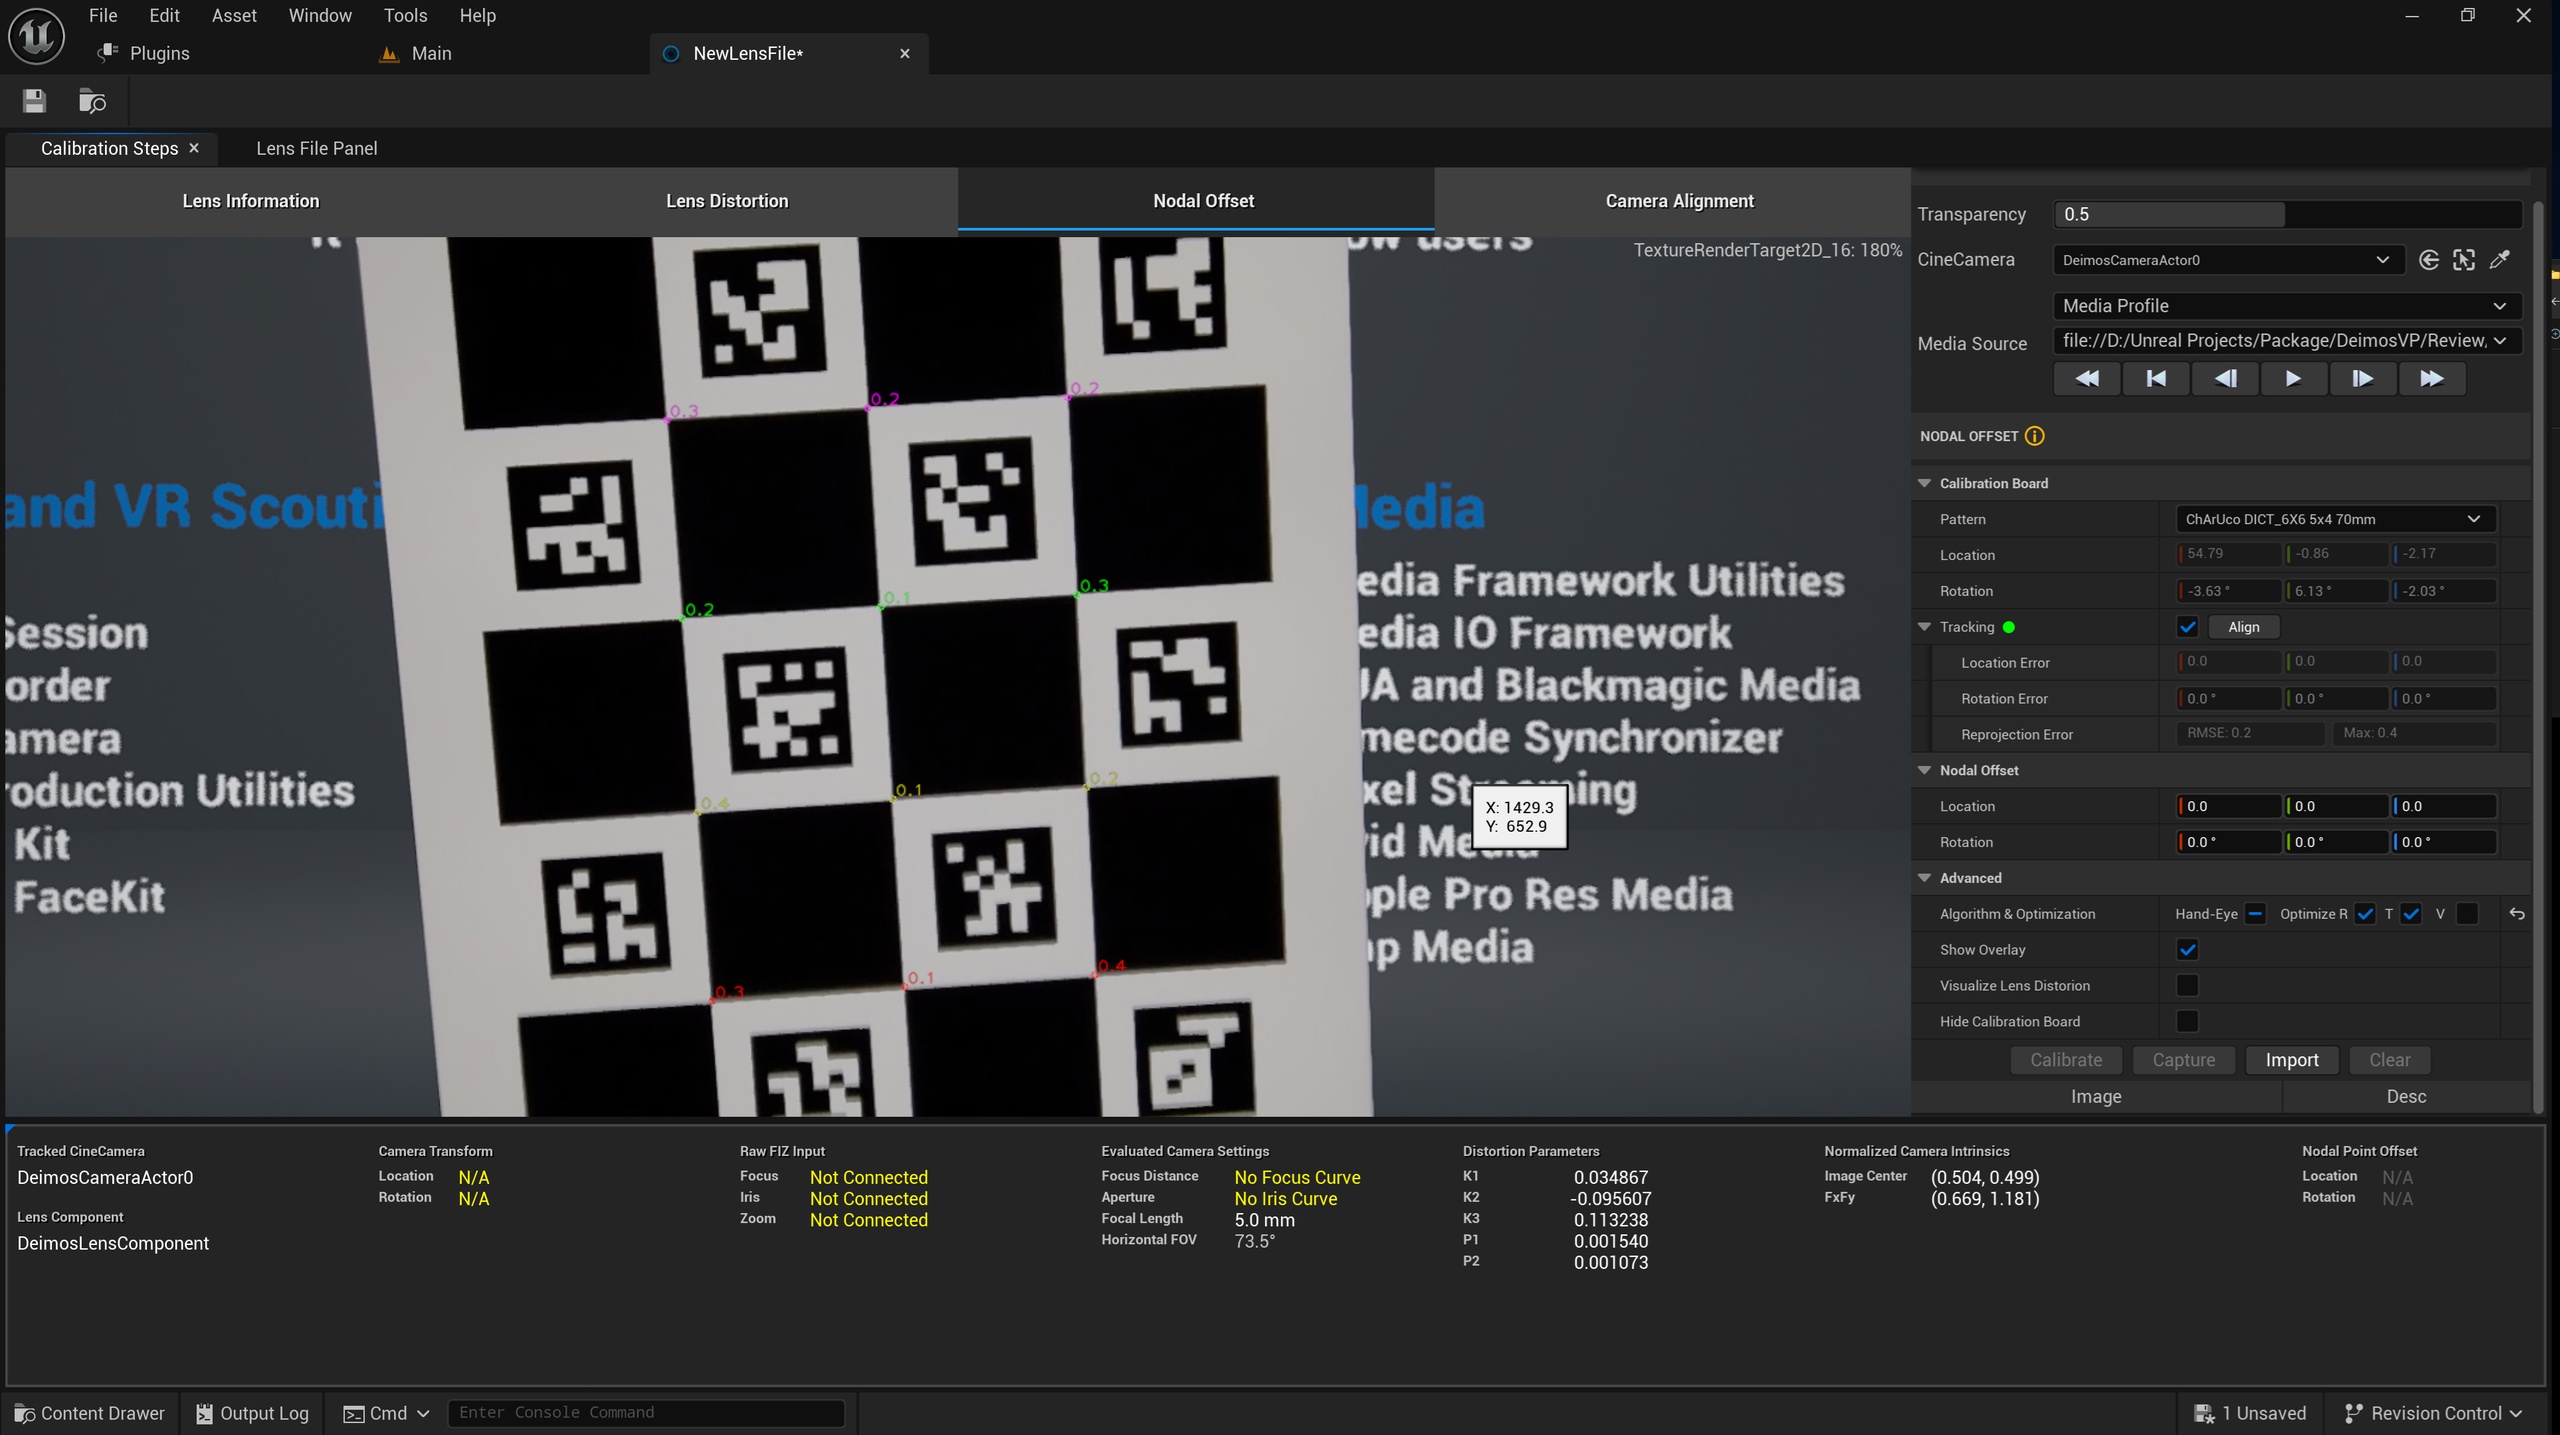Click the NewLensFile tab circle icon
The height and width of the screenshot is (1435, 2560).
[x=671, y=54]
